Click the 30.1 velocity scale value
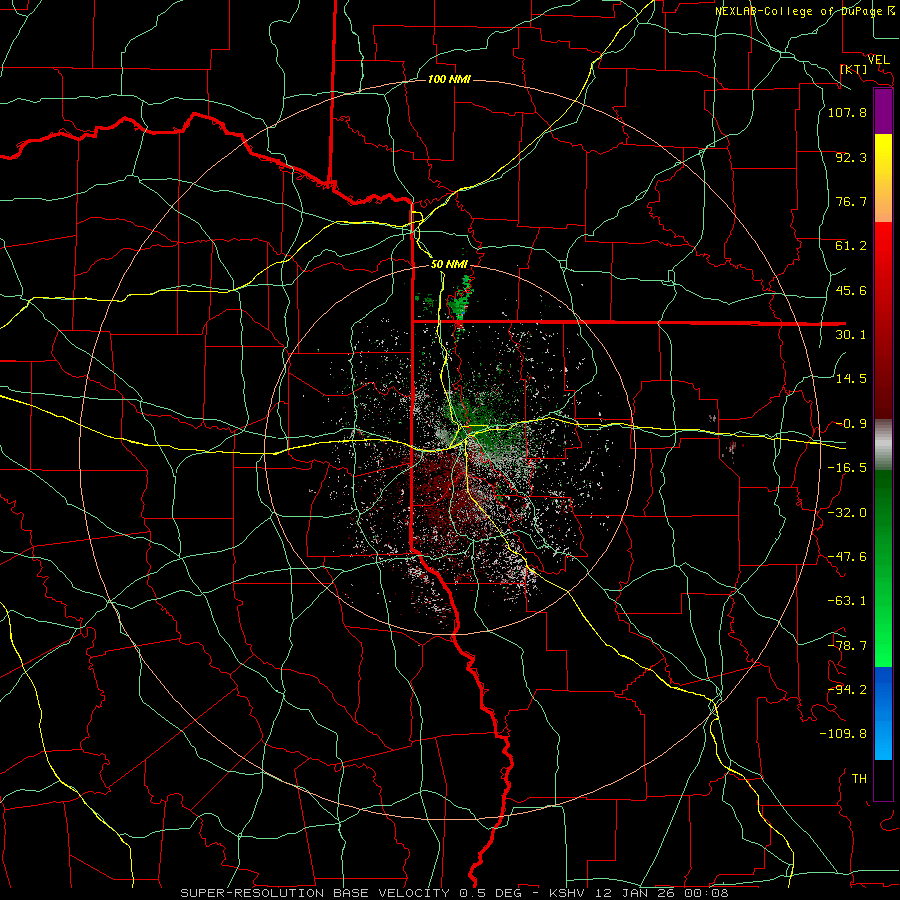Image resolution: width=900 pixels, height=900 pixels. (851, 335)
